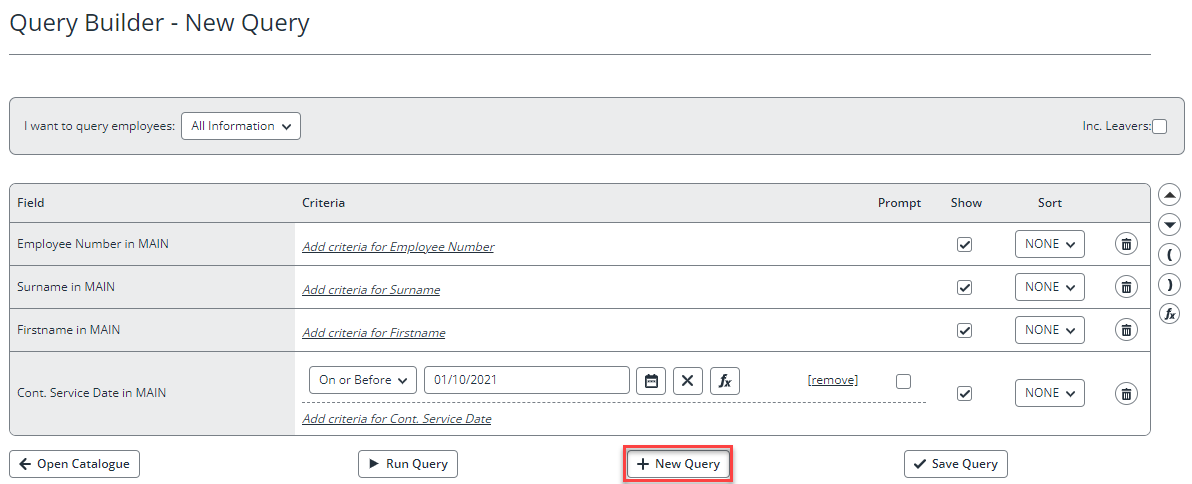1192x484 pixels.
Task: Delete the Cont. Service Date row
Action: [x=1126, y=393]
